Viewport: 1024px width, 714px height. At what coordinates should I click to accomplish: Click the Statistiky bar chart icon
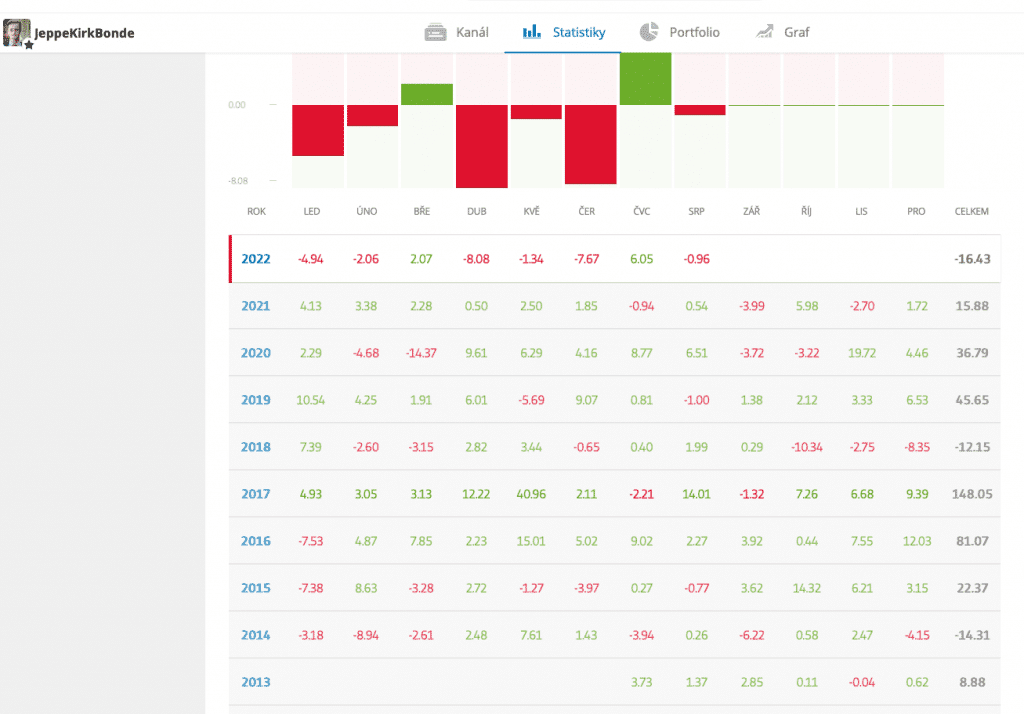[x=532, y=32]
